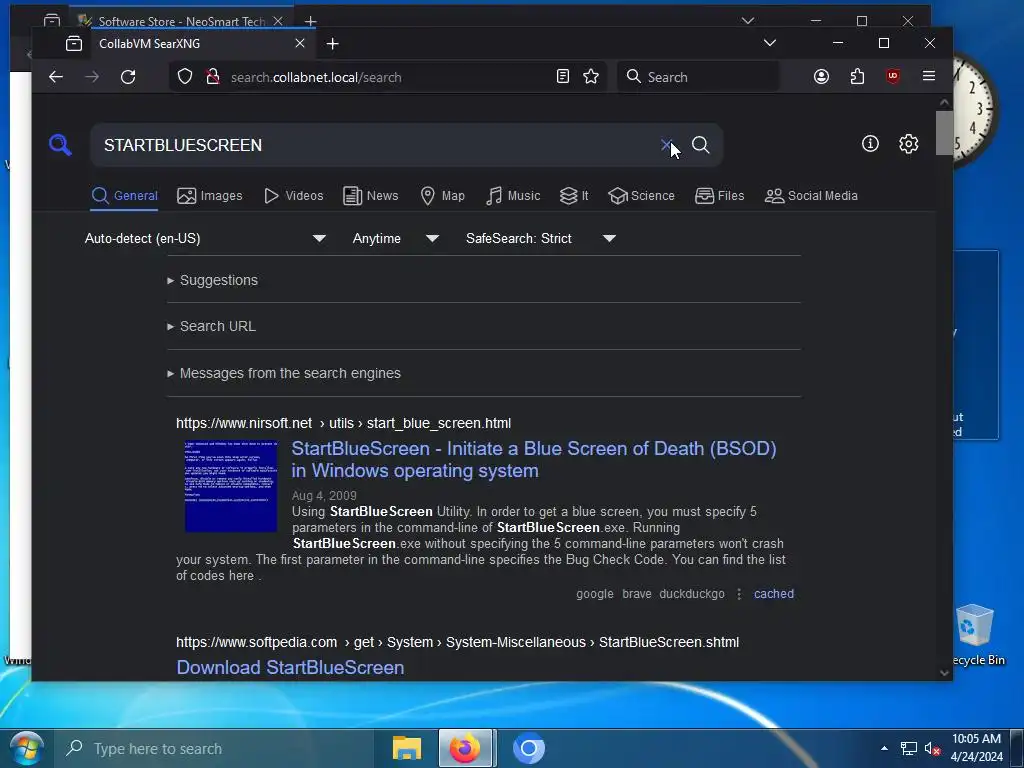The height and width of the screenshot is (768, 1024).
Task: Open the taskbar clock and date
Action: point(976,748)
